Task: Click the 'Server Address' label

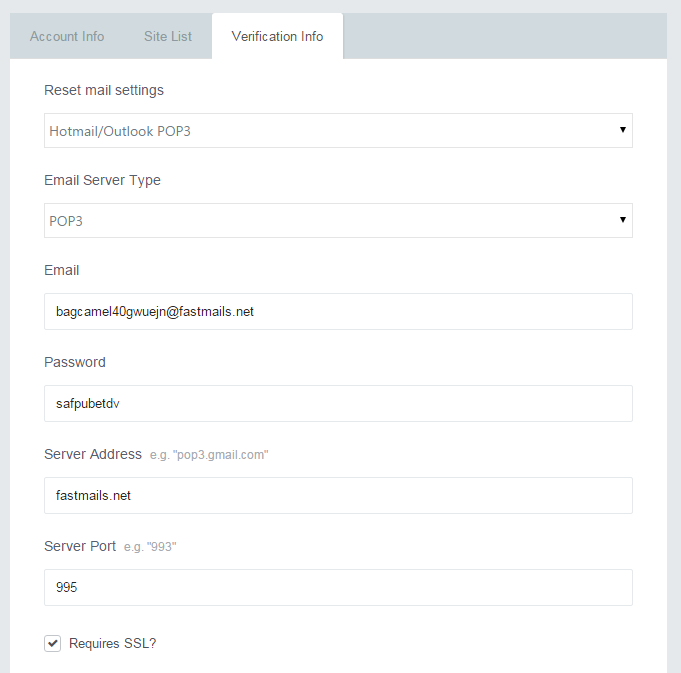Action: (x=93, y=454)
